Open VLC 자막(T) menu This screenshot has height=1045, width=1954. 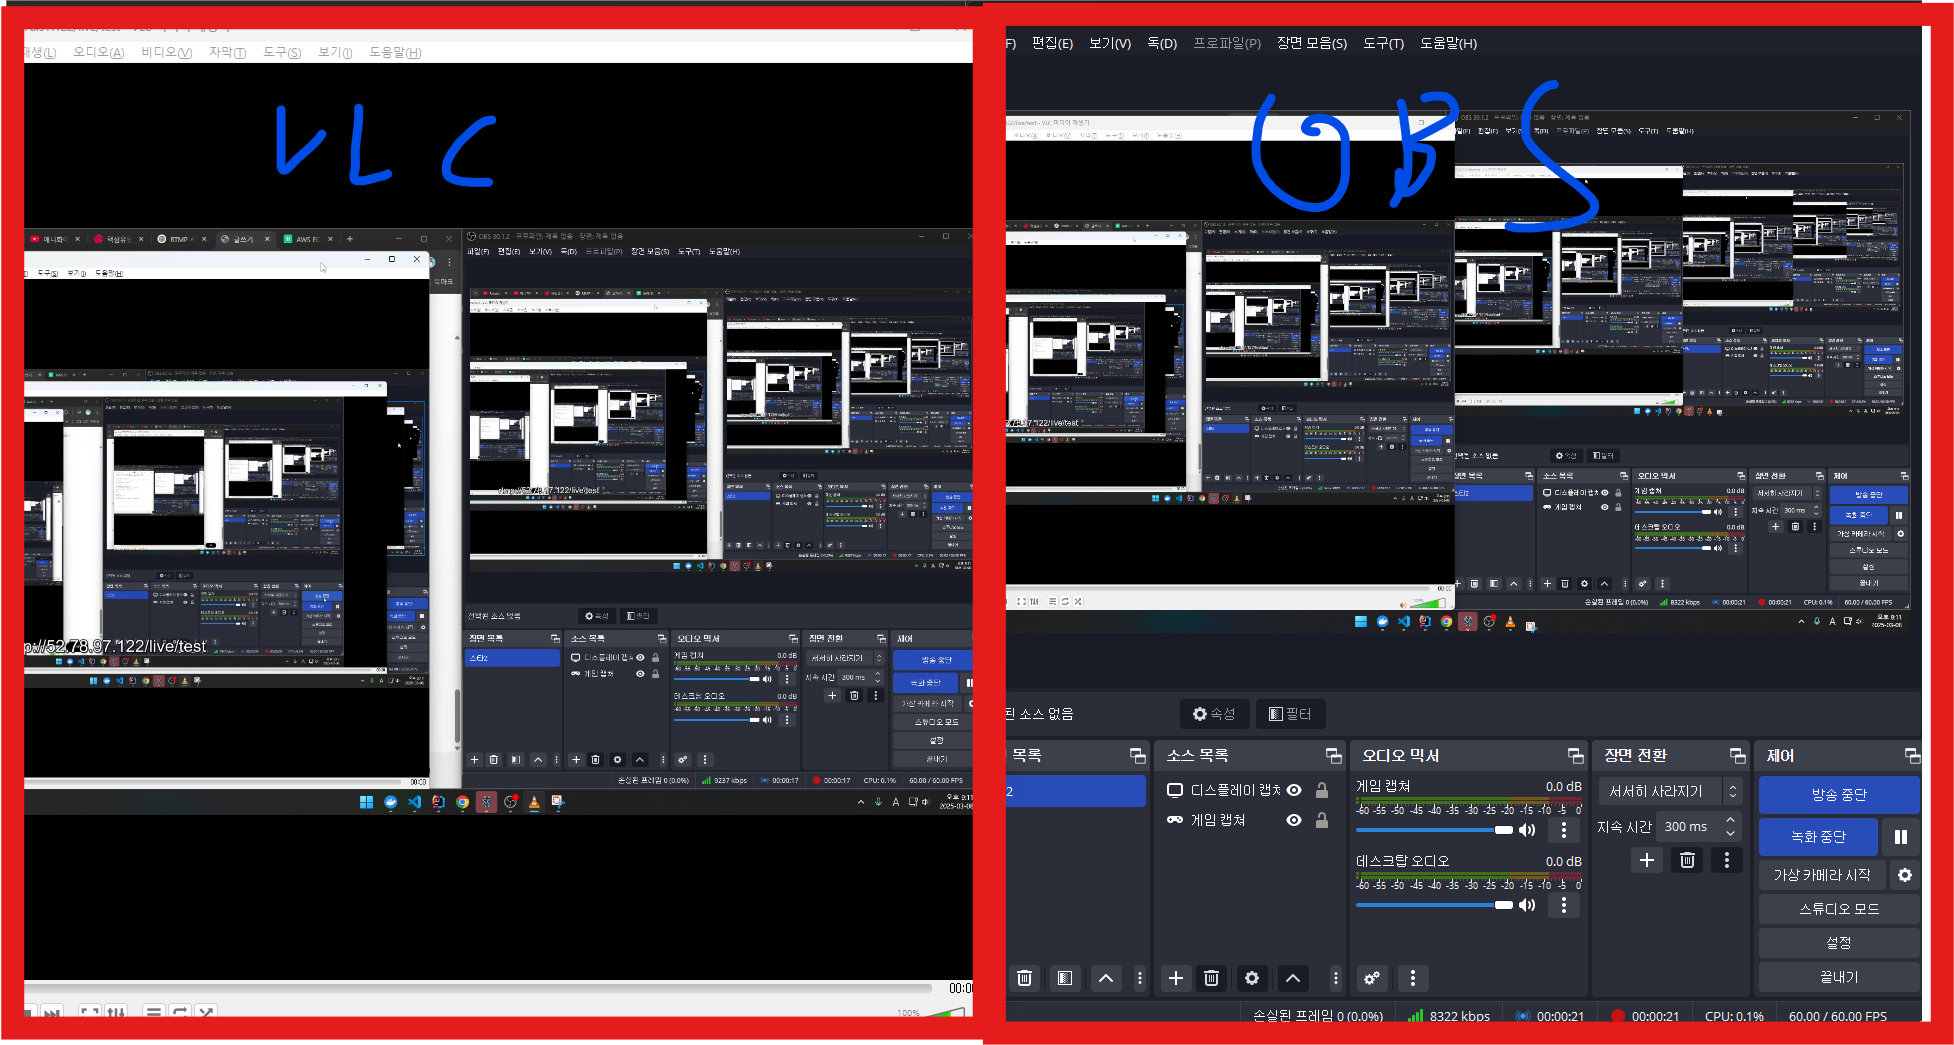click(x=227, y=52)
